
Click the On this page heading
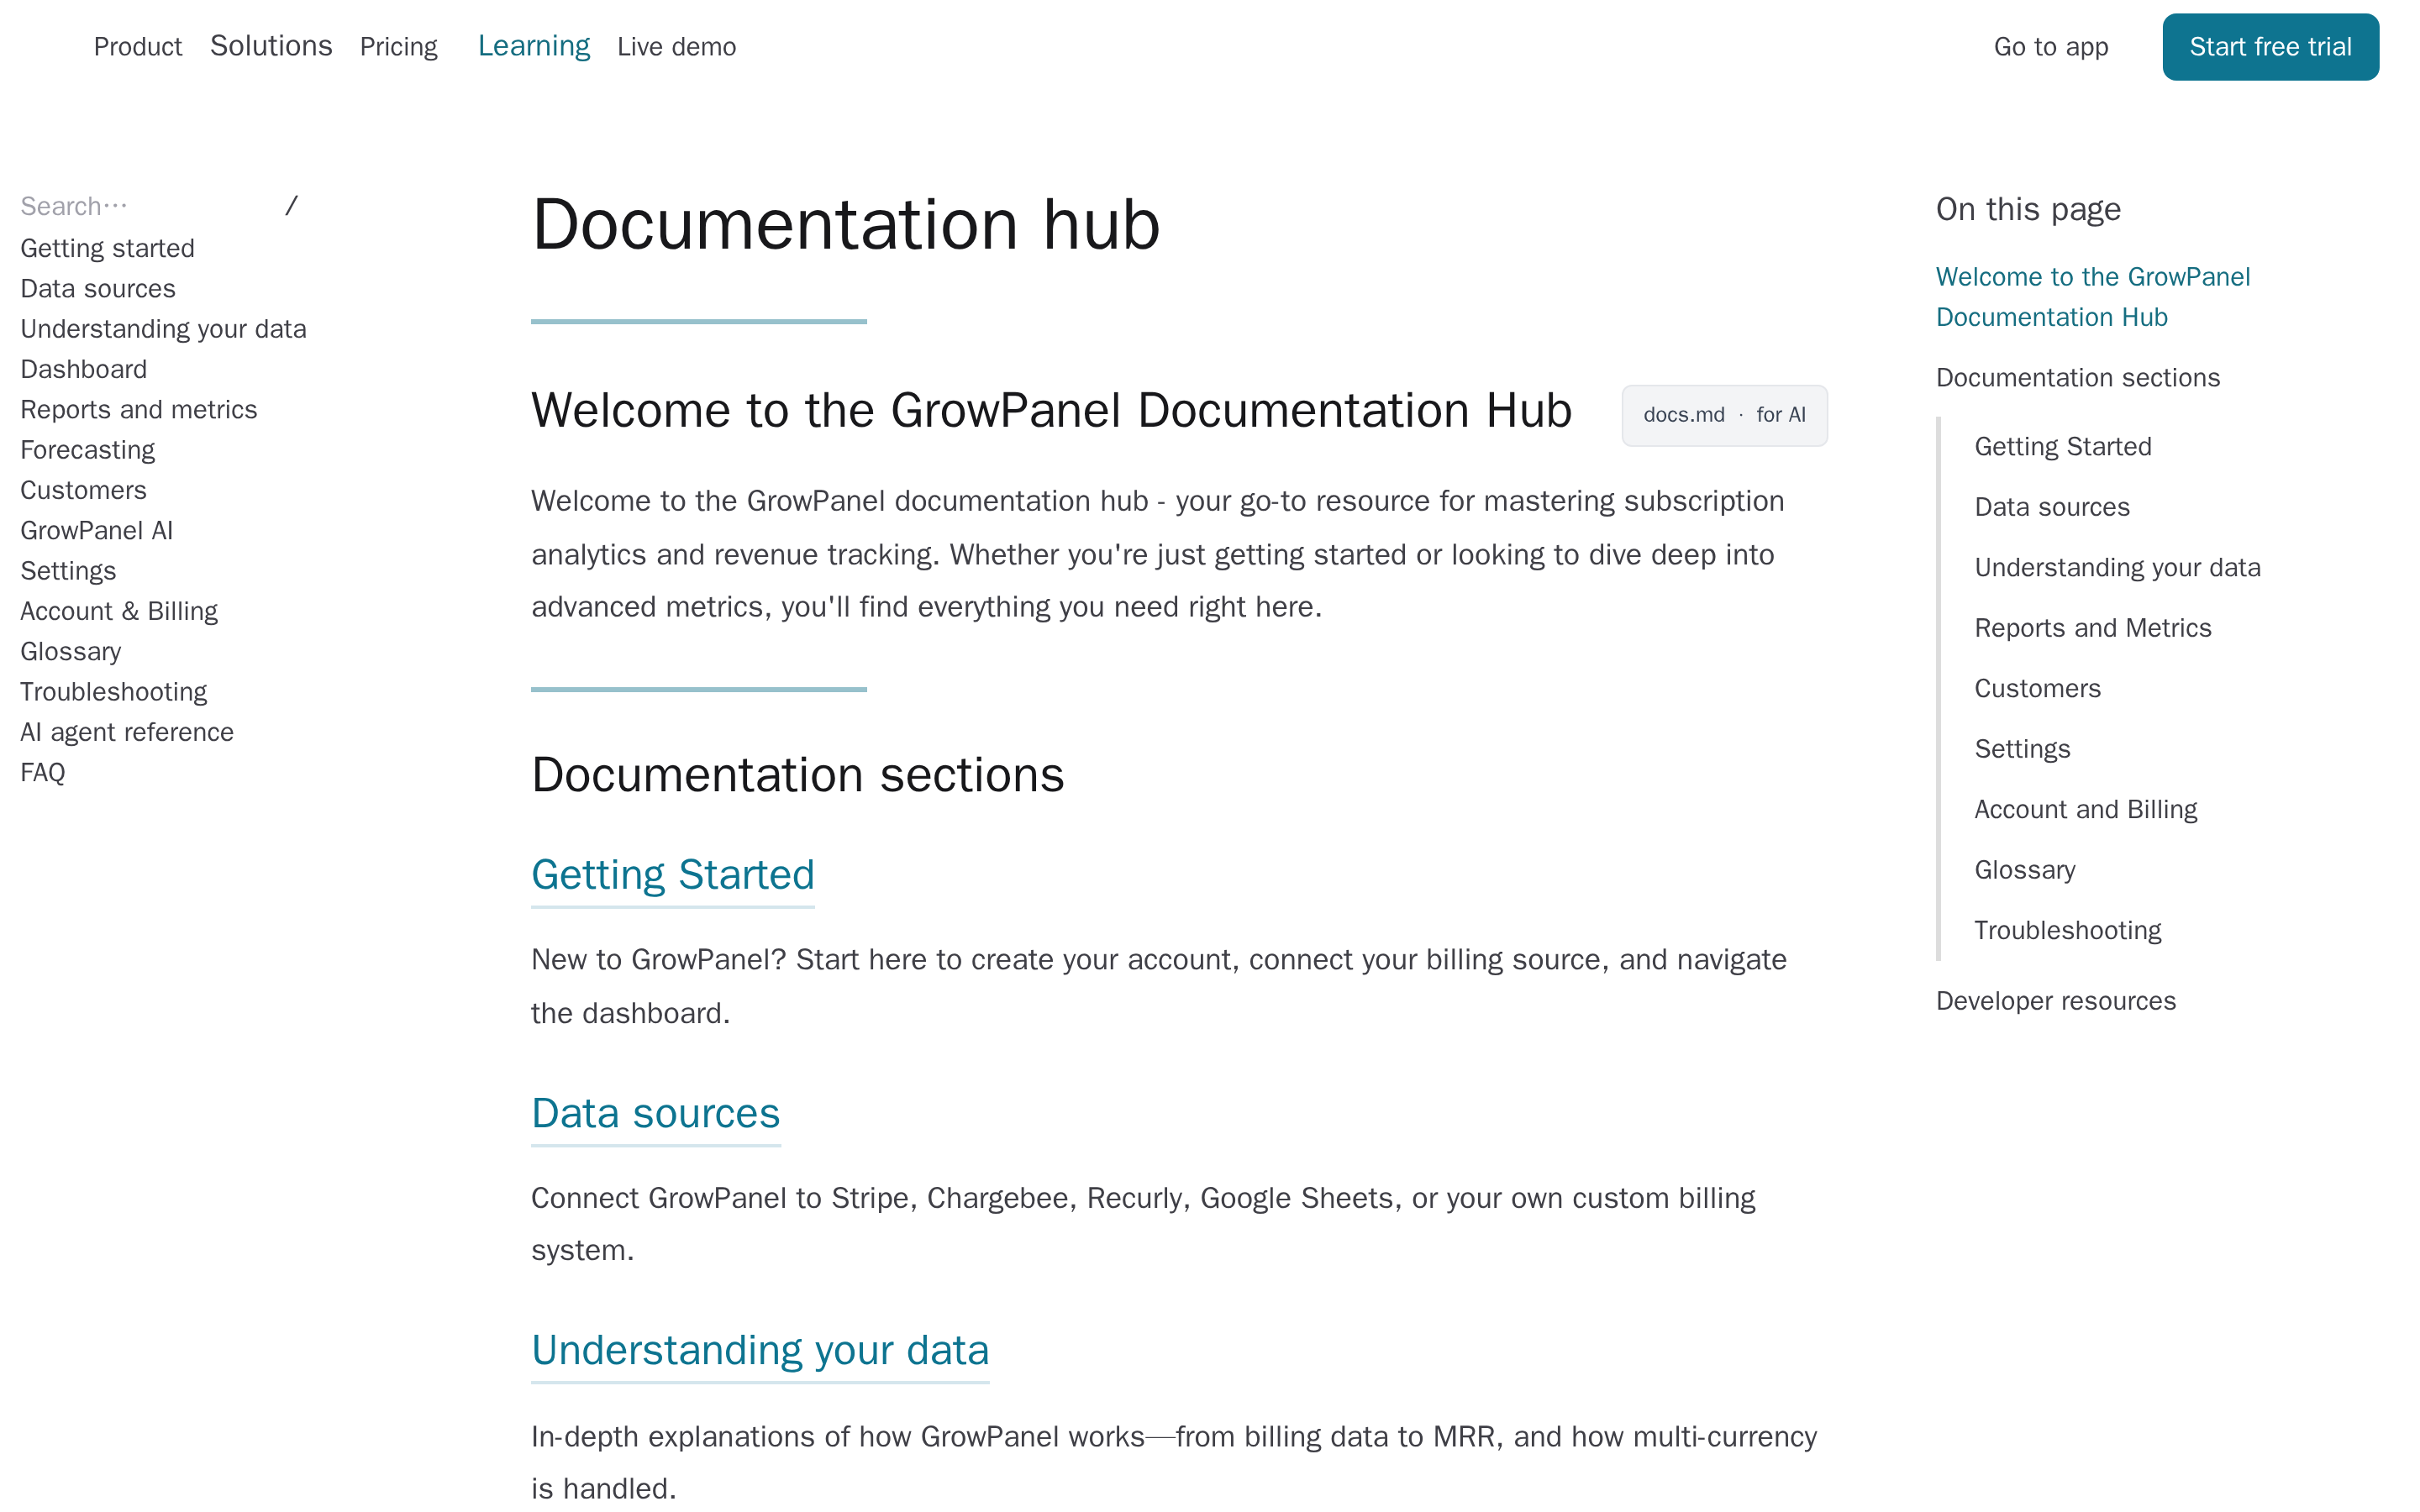[2028, 209]
